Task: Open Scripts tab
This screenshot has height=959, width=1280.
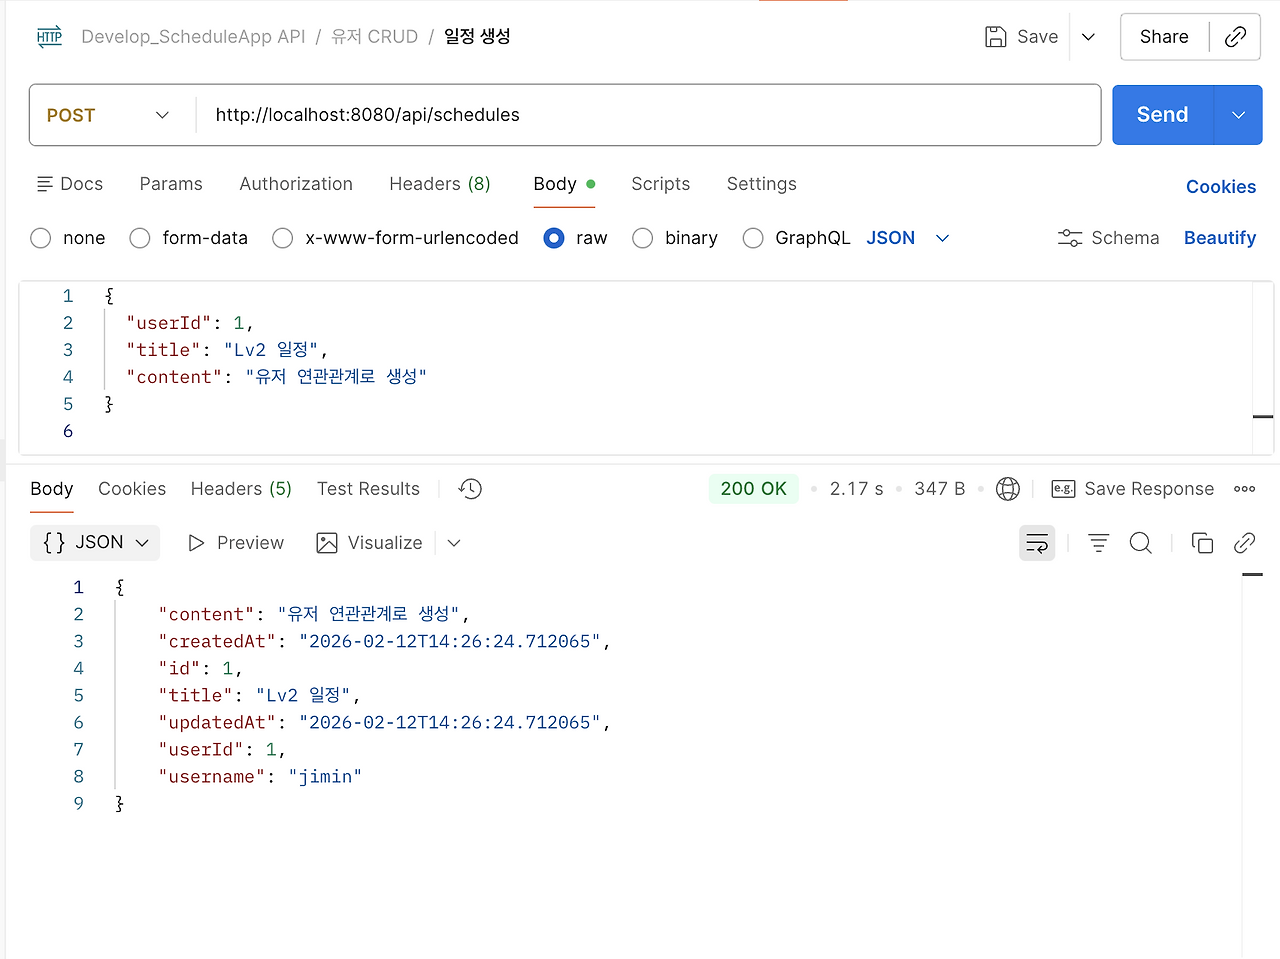Action: click(661, 184)
